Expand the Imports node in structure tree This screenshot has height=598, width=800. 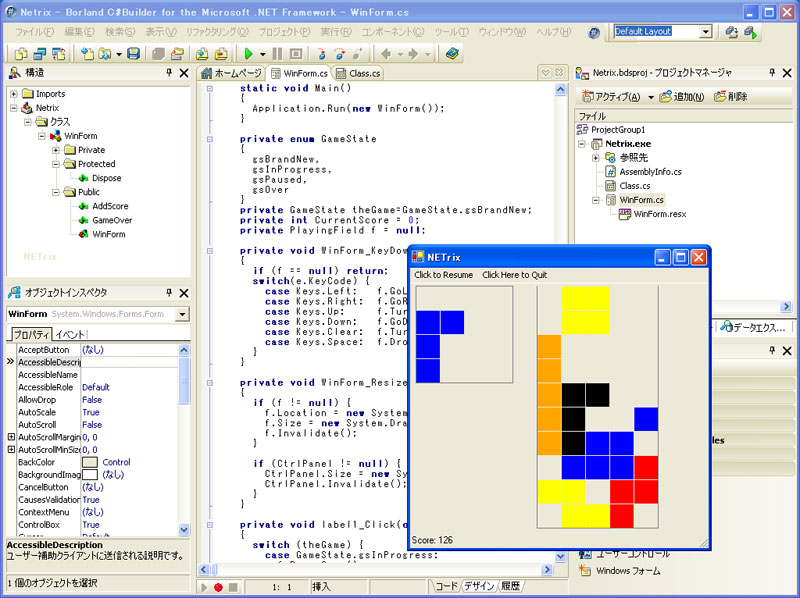14,94
